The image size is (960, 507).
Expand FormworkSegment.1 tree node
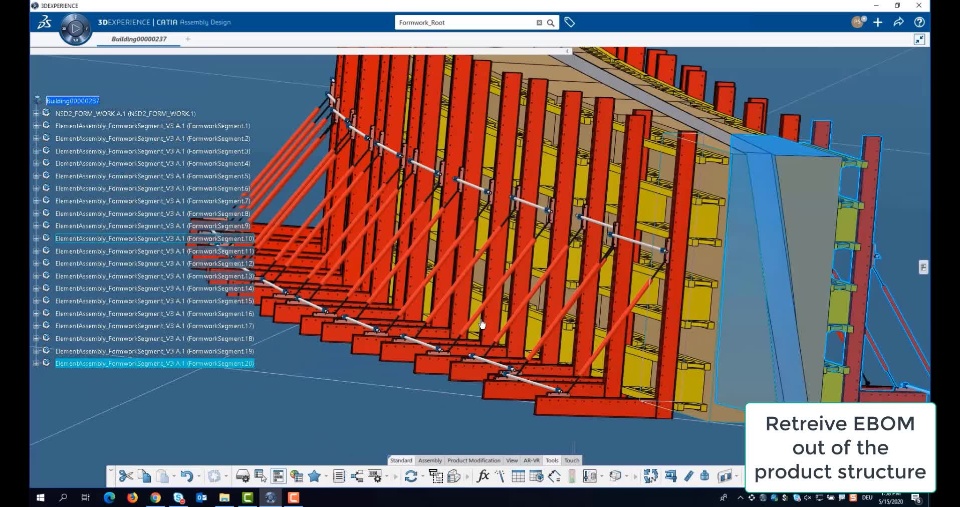tap(36, 126)
